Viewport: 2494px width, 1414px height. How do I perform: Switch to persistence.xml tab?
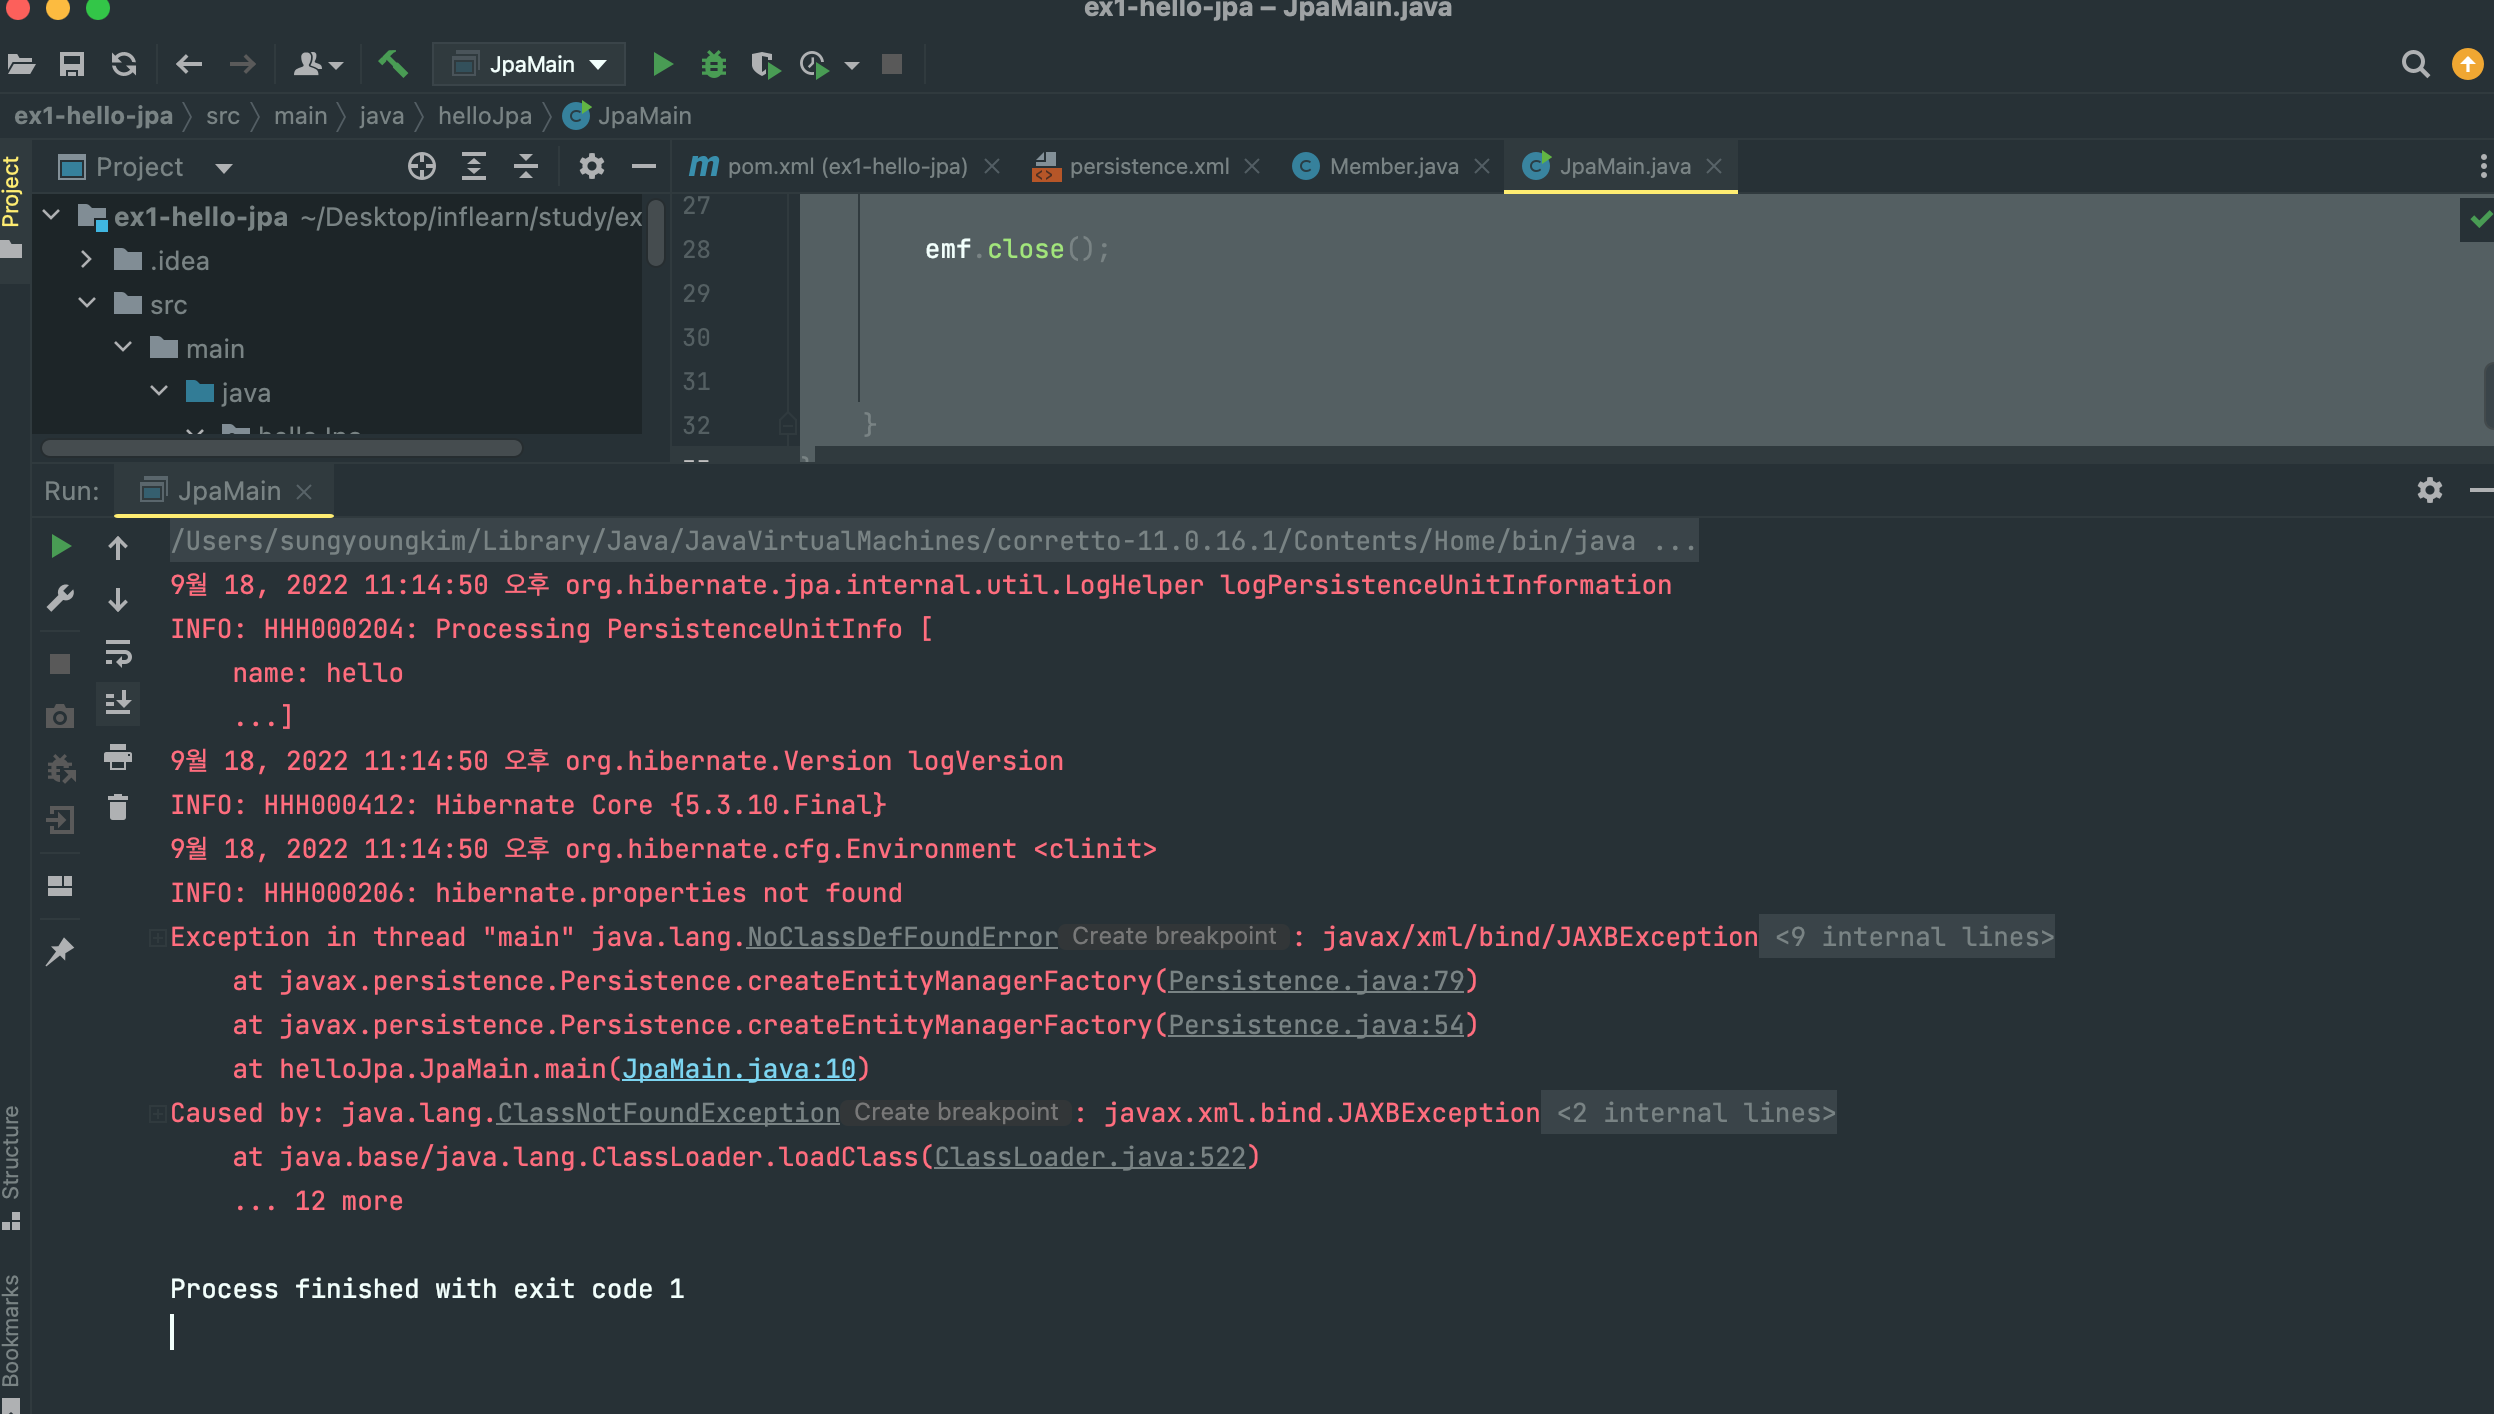[1149, 167]
